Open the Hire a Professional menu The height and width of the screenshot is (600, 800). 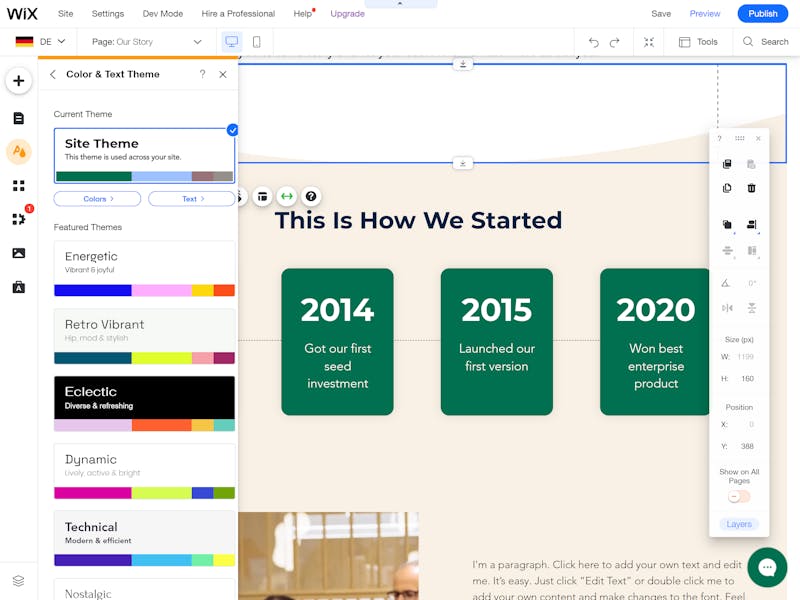[x=238, y=14]
